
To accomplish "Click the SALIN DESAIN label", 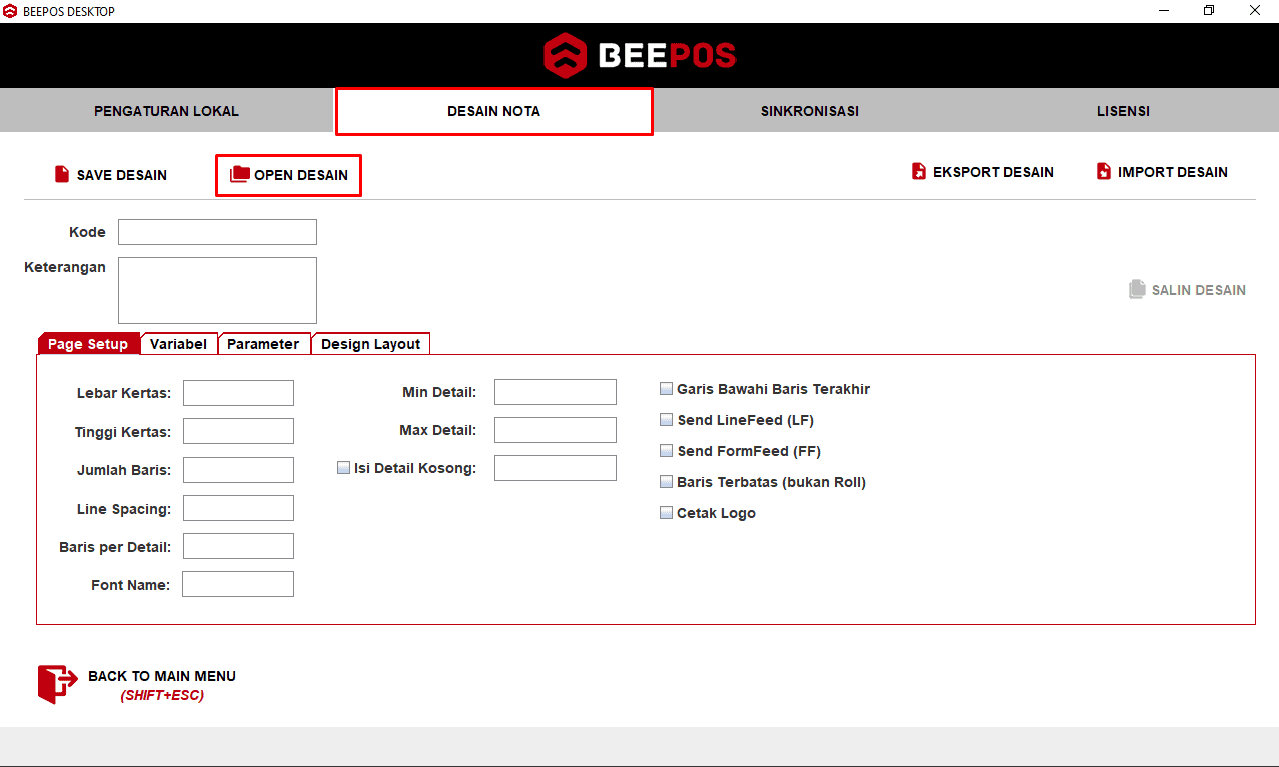I will [1199, 290].
